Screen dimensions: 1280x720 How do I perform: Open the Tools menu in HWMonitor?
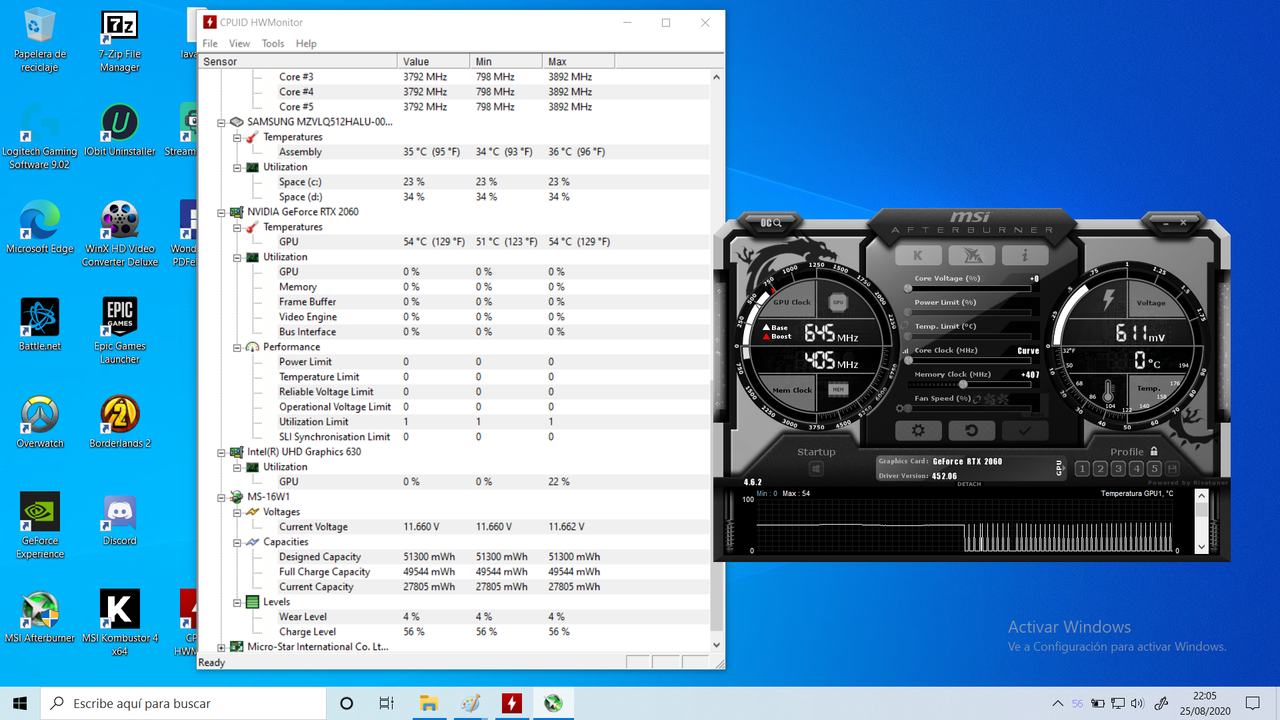273,43
